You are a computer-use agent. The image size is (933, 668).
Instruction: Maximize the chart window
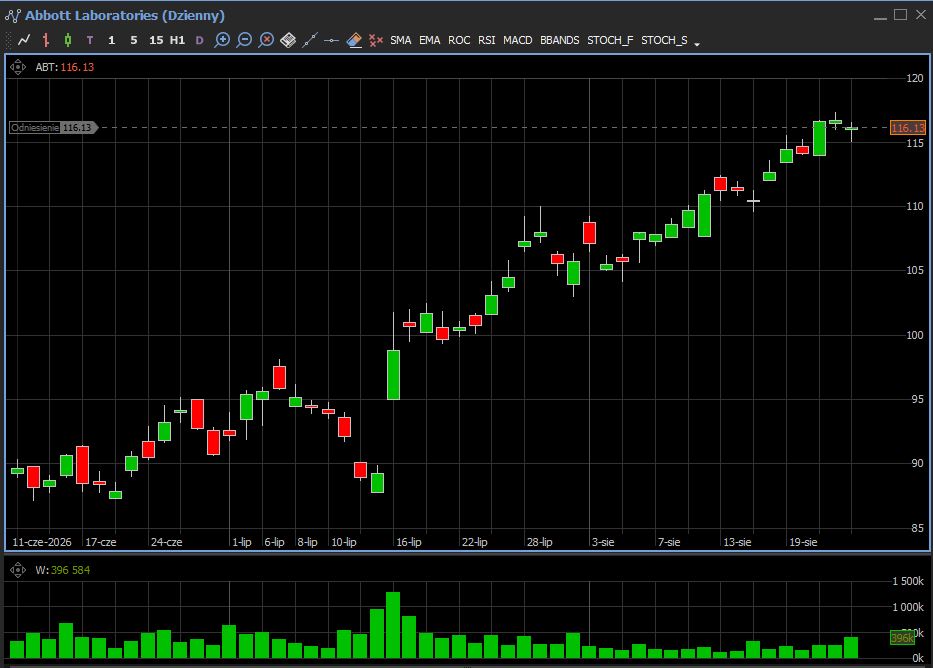(901, 15)
